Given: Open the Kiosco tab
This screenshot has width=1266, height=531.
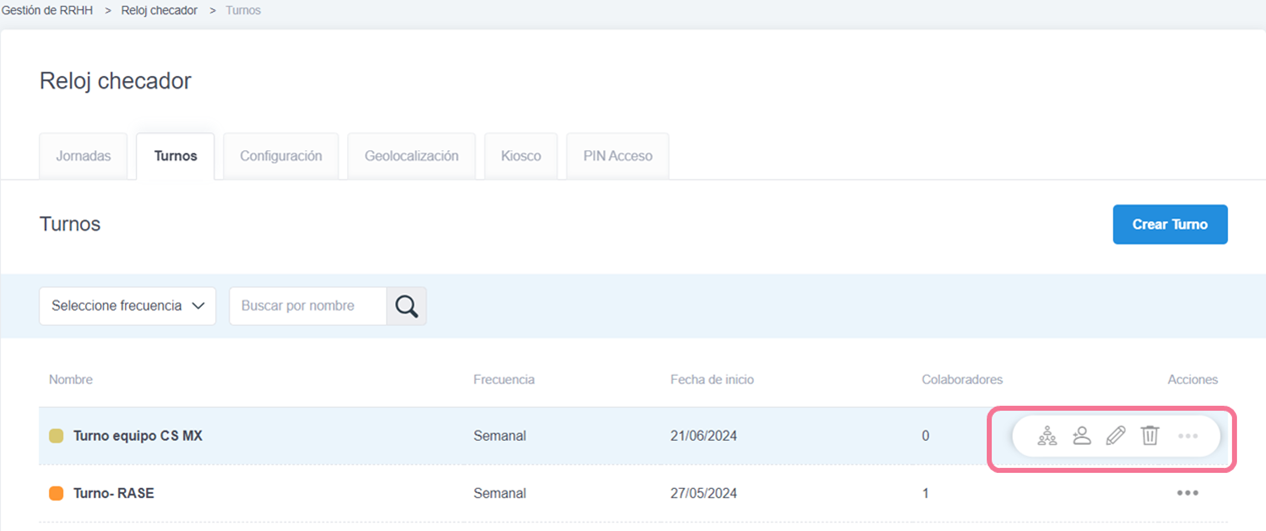Looking at the screenshot, I should (x=521, y=156).
